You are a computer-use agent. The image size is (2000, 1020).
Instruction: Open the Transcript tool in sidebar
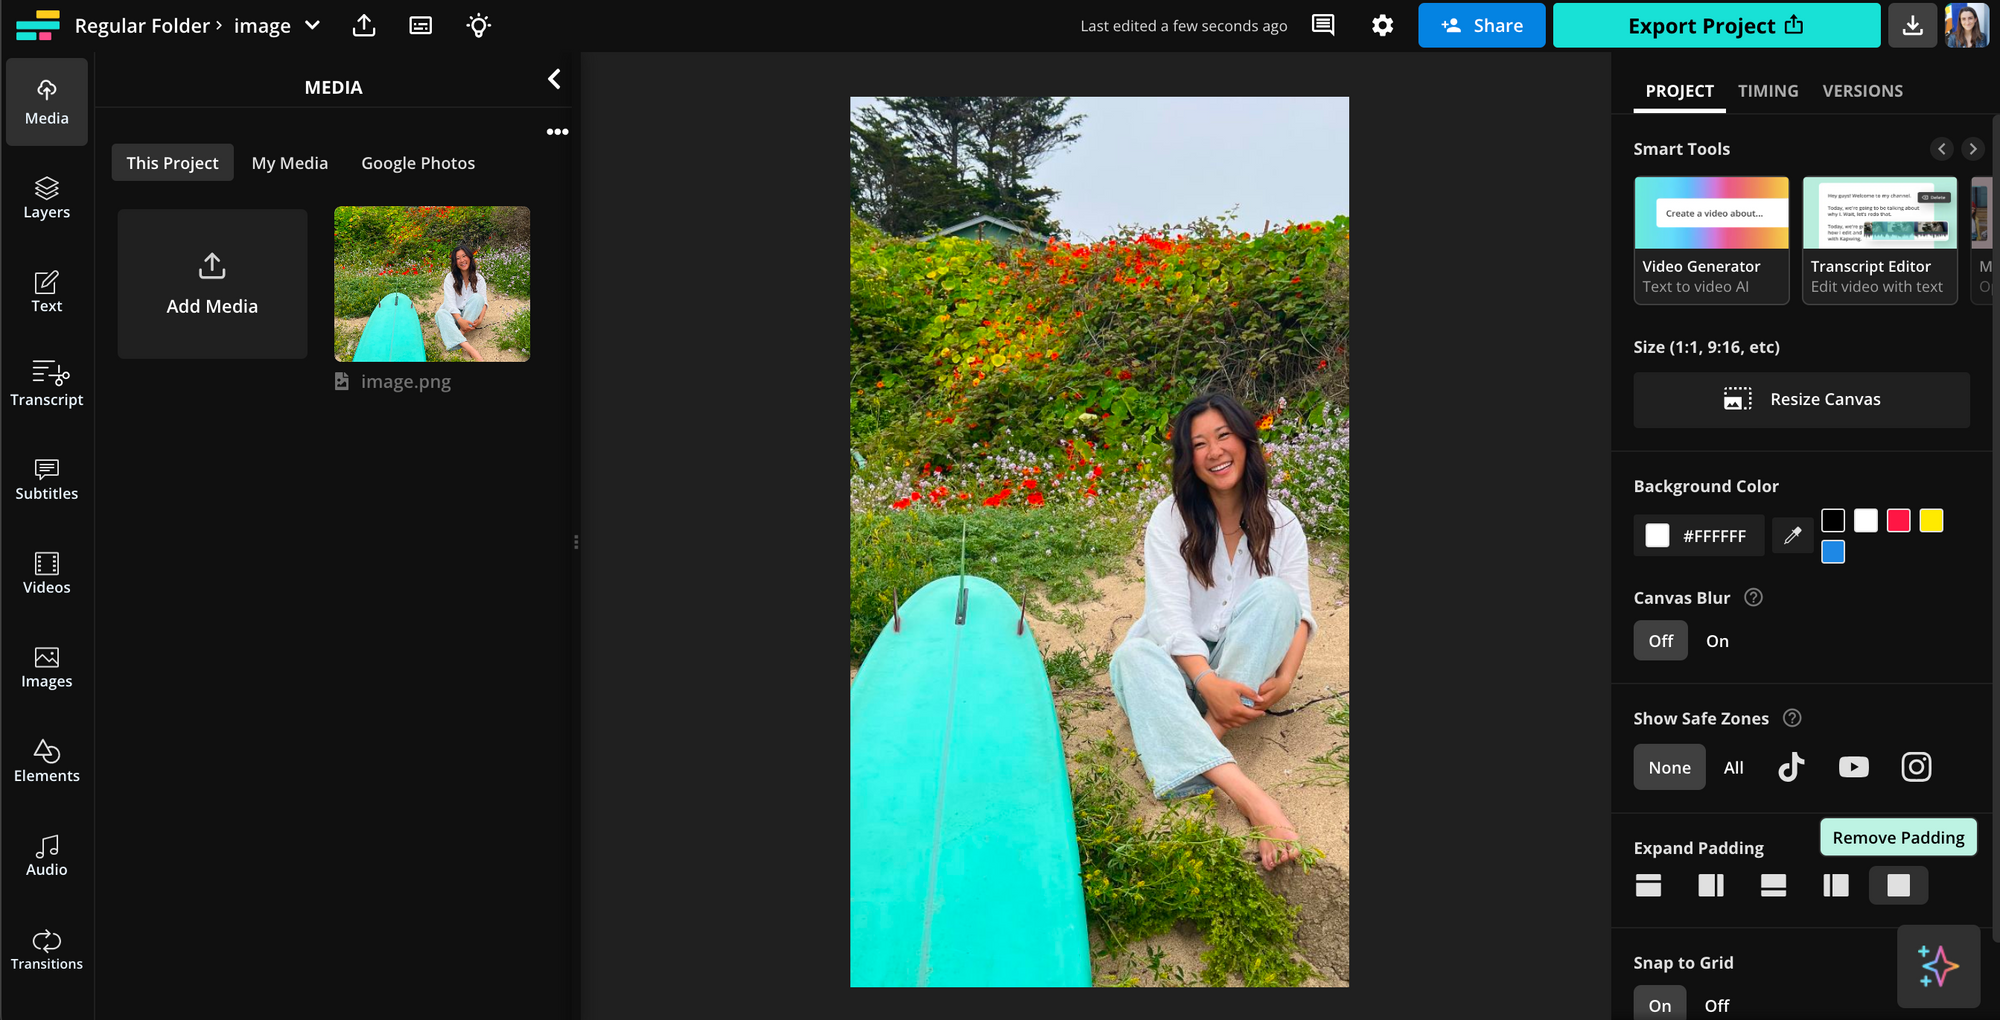tap(46, 384)
